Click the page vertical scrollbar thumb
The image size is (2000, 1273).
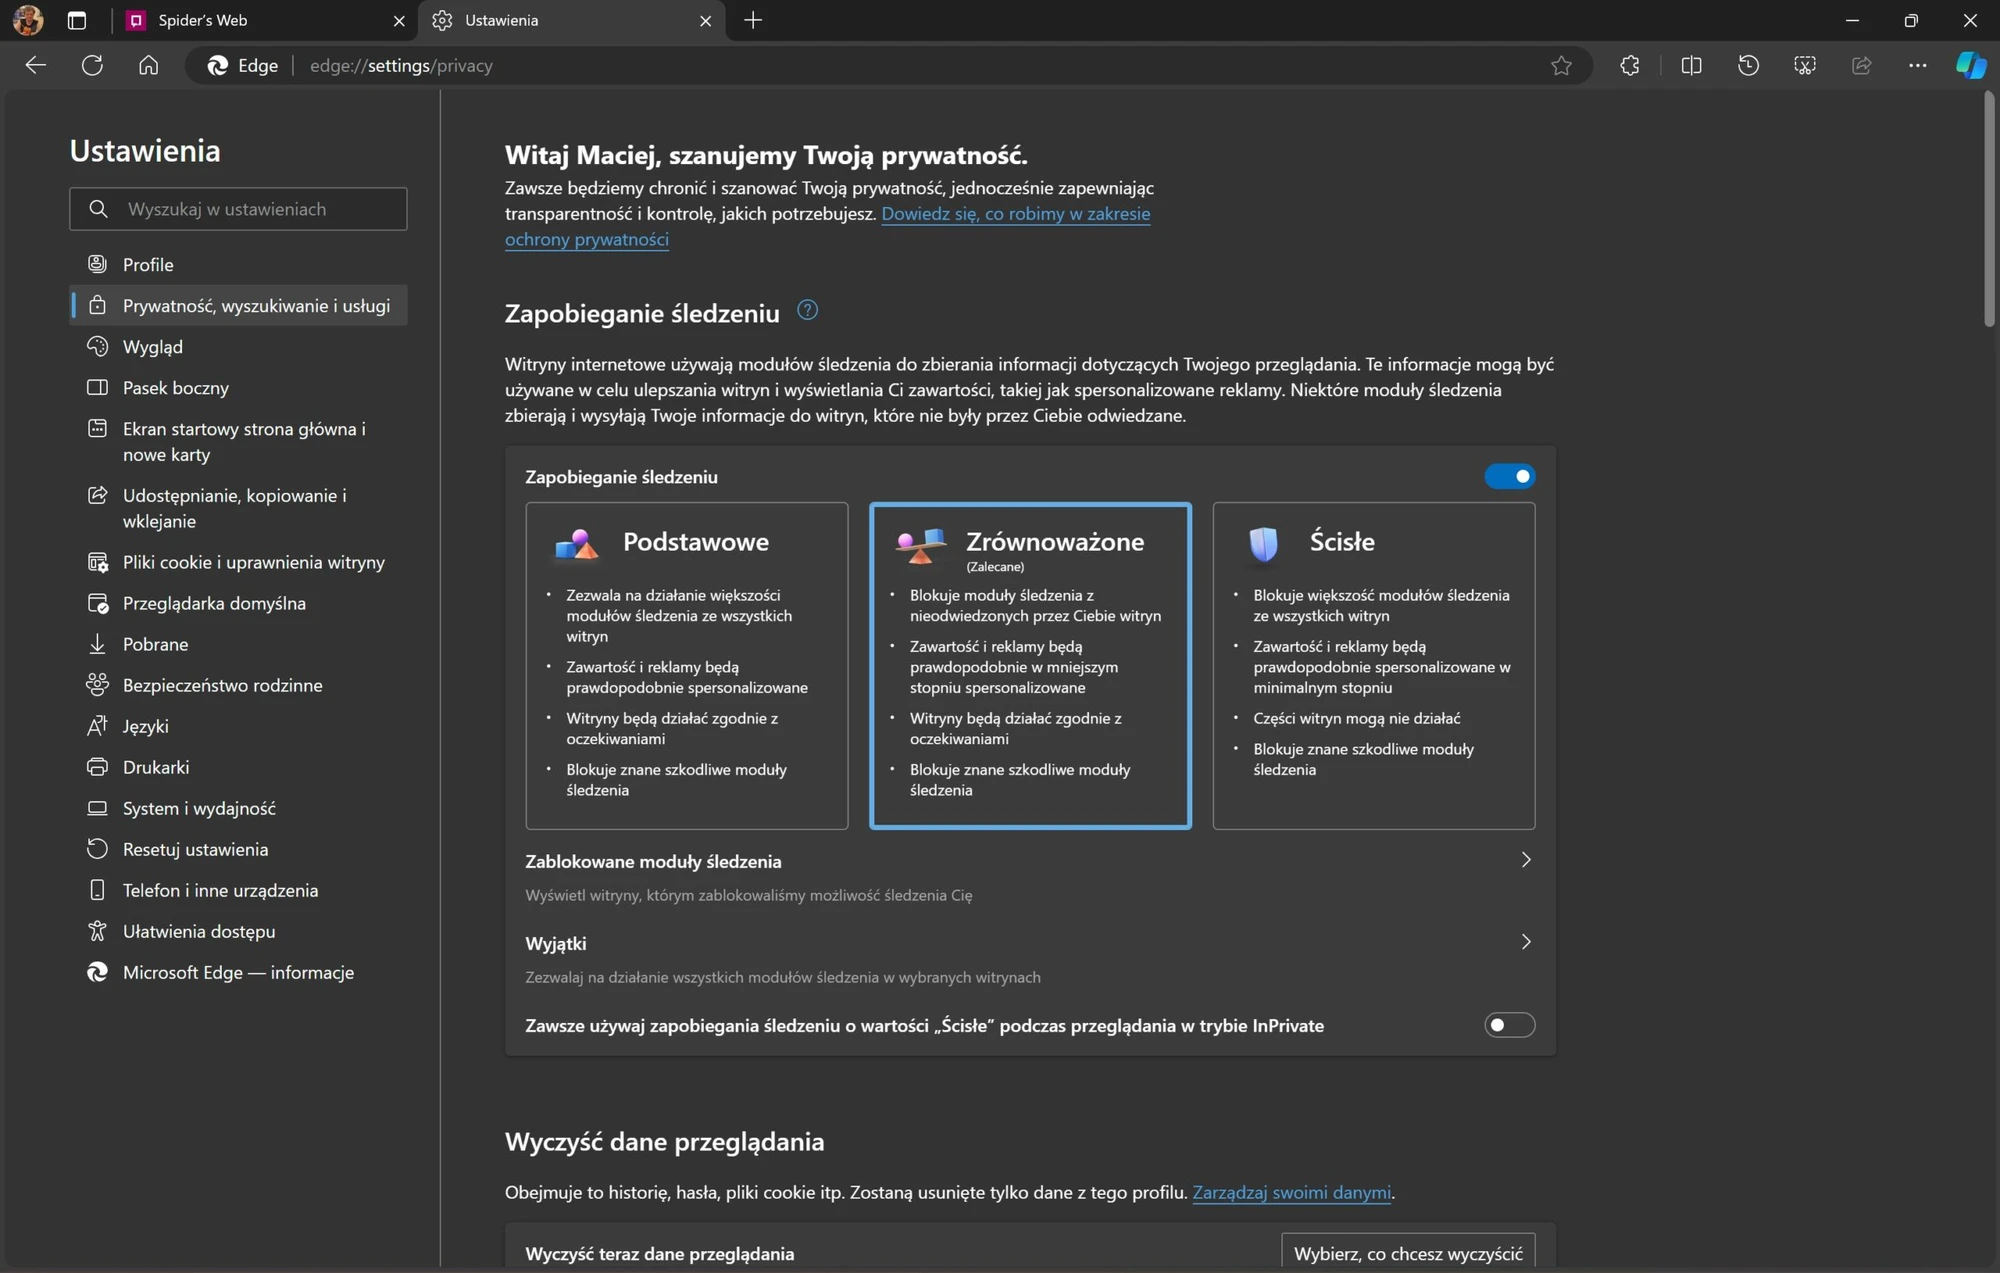[x=1989, y=210]
